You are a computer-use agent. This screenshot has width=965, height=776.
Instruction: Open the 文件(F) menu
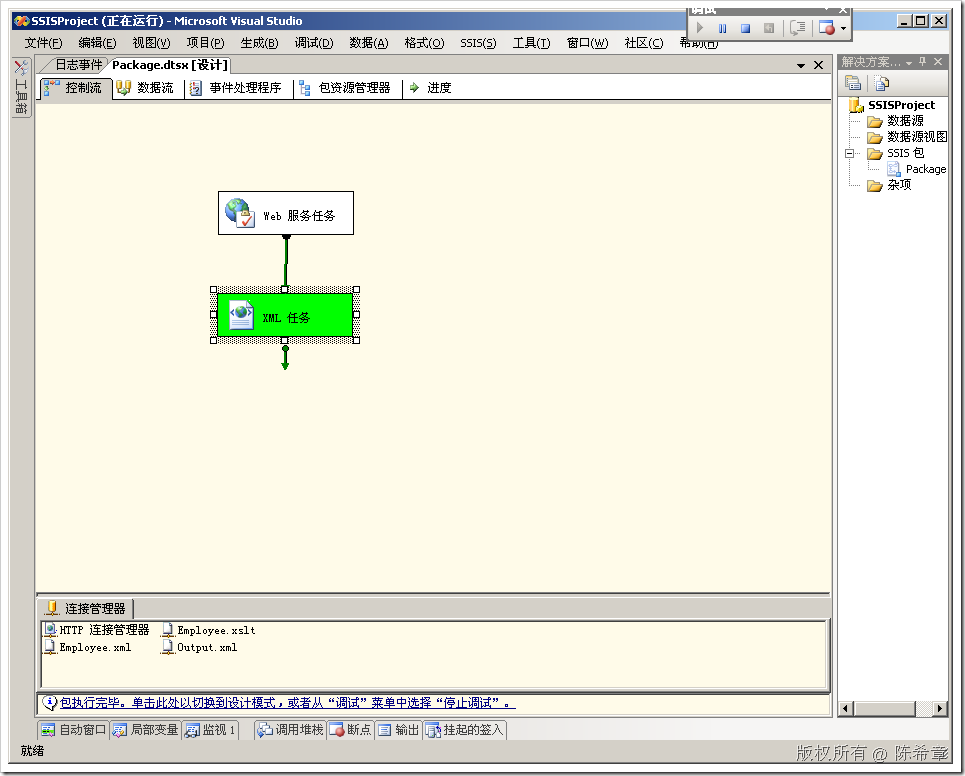[x=43, y=43]
